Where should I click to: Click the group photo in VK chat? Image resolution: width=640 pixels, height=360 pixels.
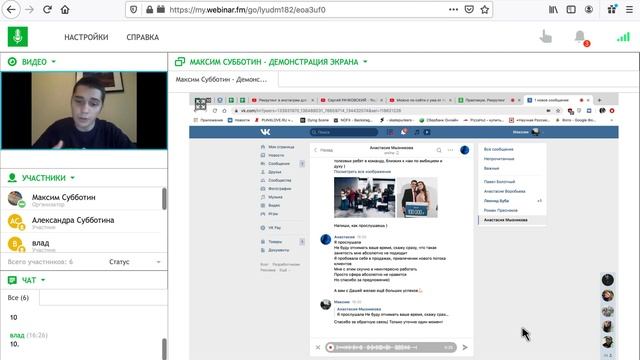pos(364,198)
